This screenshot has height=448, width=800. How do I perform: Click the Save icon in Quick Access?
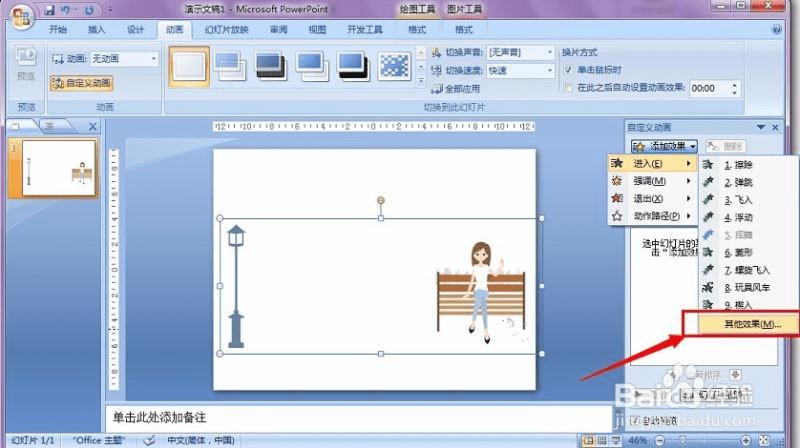[49, 10]
